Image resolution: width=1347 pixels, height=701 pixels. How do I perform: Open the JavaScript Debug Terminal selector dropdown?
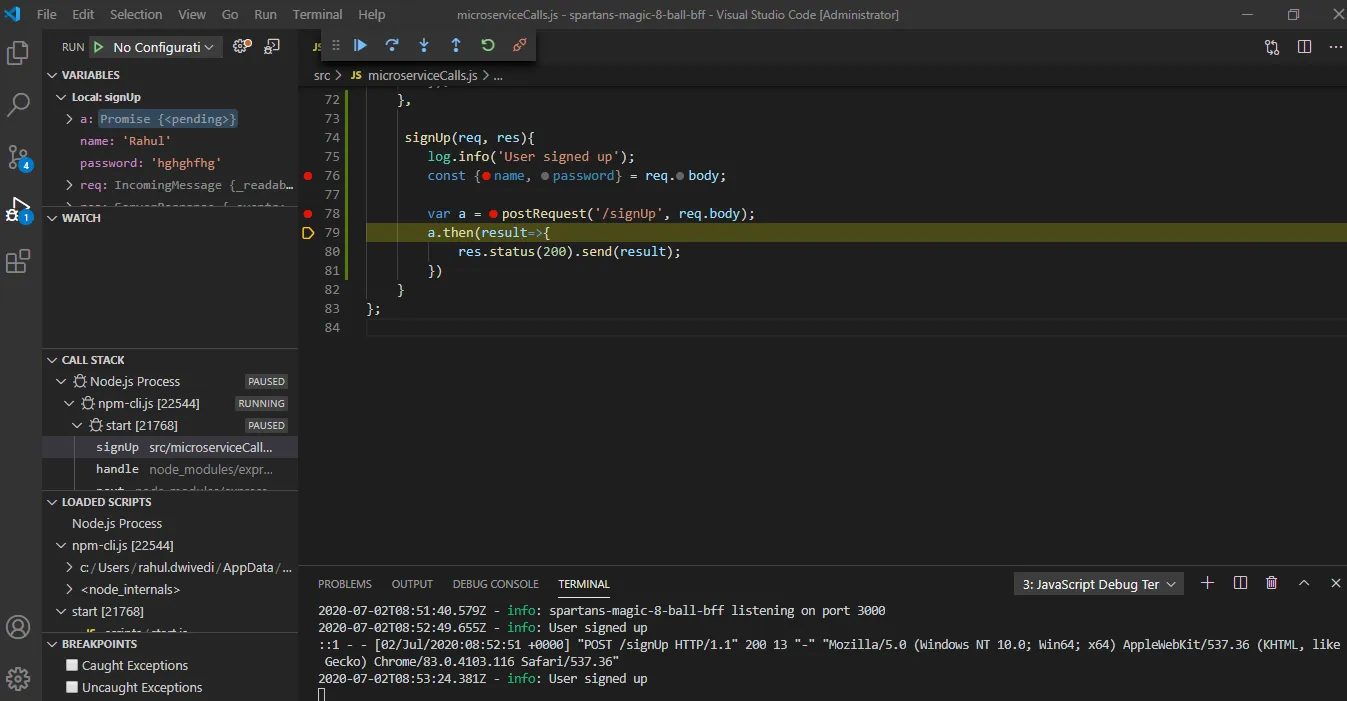click(x=1098, y=584)
